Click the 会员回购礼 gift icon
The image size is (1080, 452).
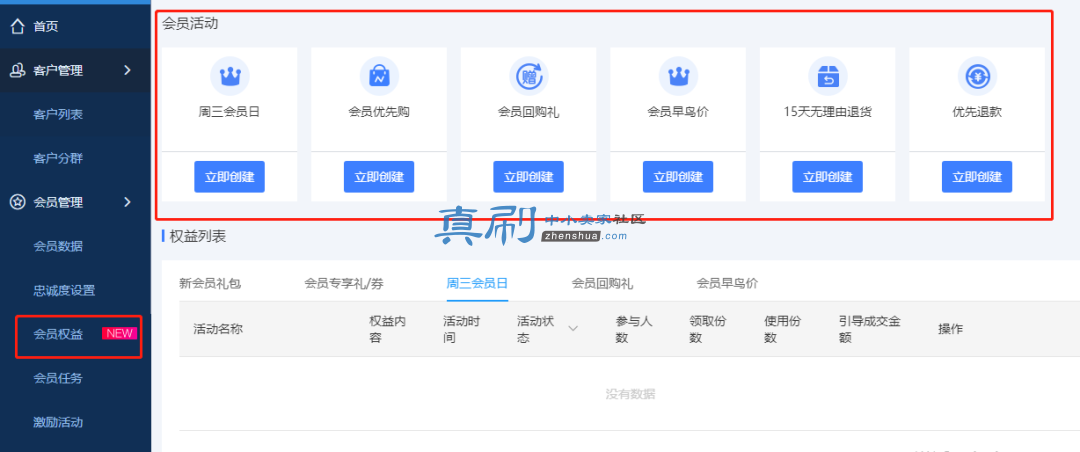coord(528,76)
